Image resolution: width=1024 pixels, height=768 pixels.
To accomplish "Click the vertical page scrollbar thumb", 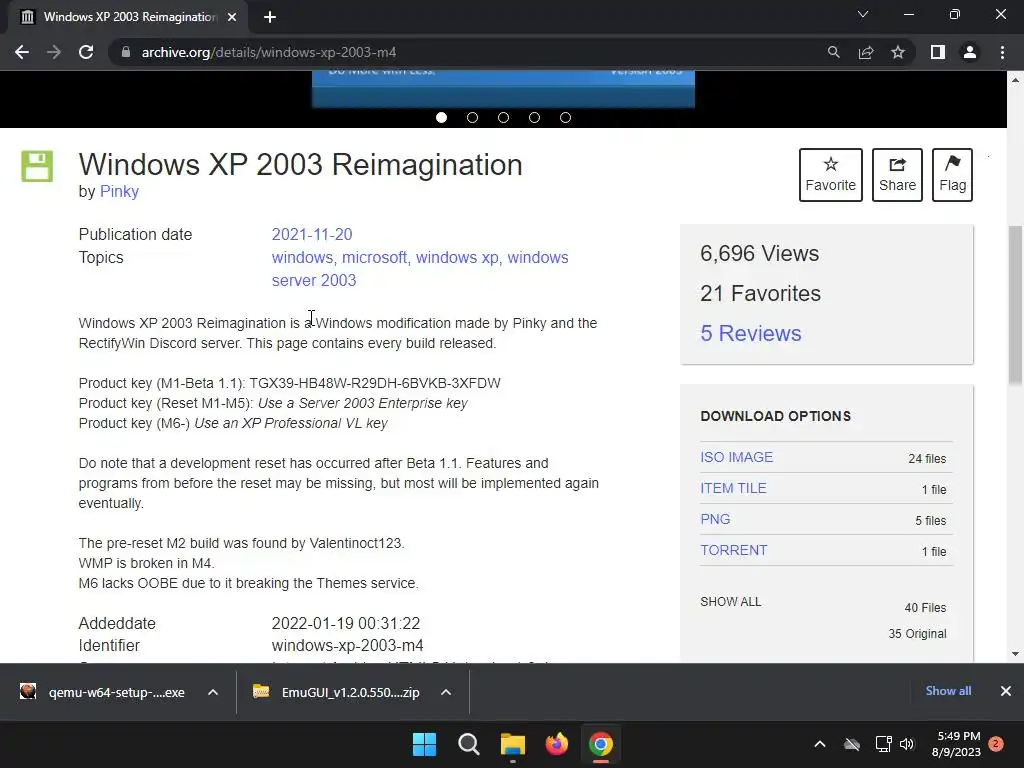I will coord(1015,304).
